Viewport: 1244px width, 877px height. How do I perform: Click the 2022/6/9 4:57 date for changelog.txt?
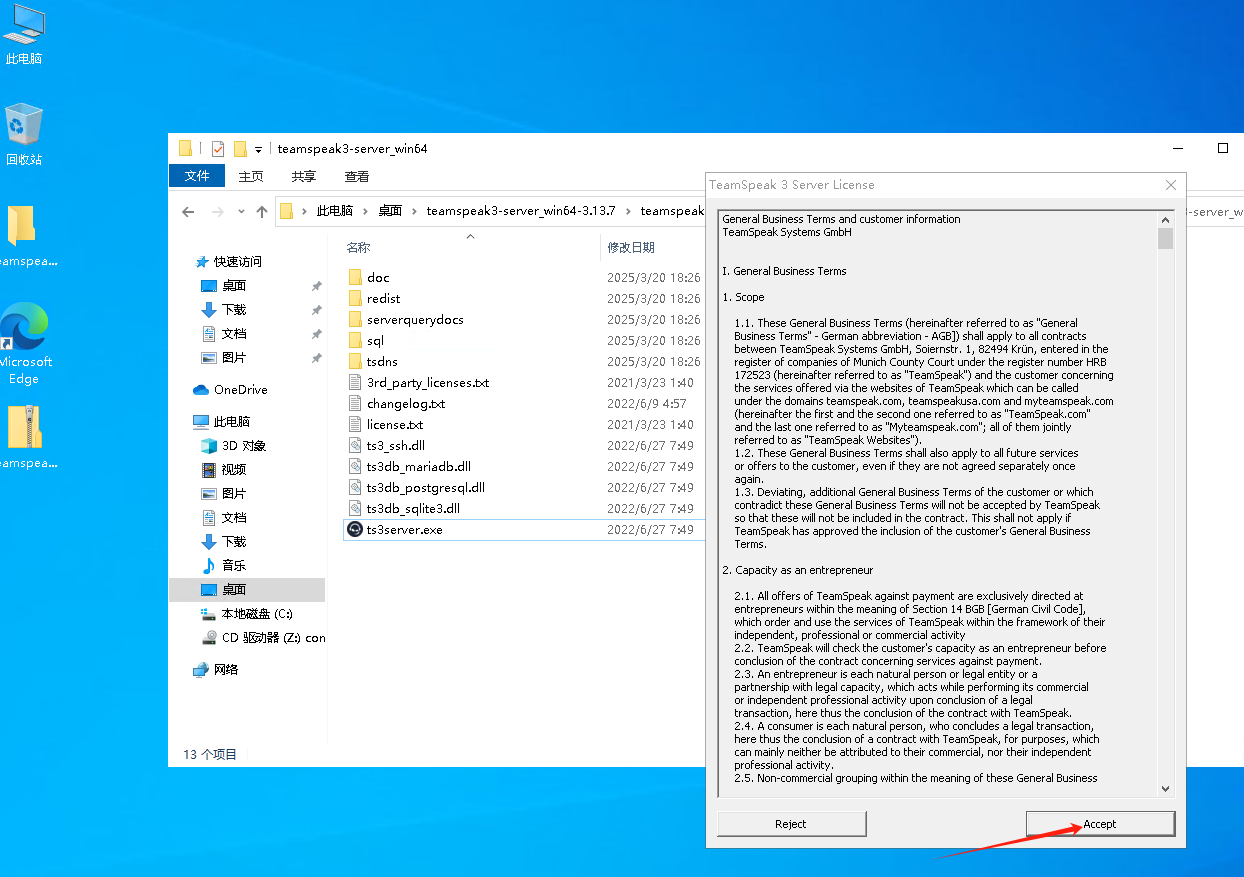tap(647, 404)
